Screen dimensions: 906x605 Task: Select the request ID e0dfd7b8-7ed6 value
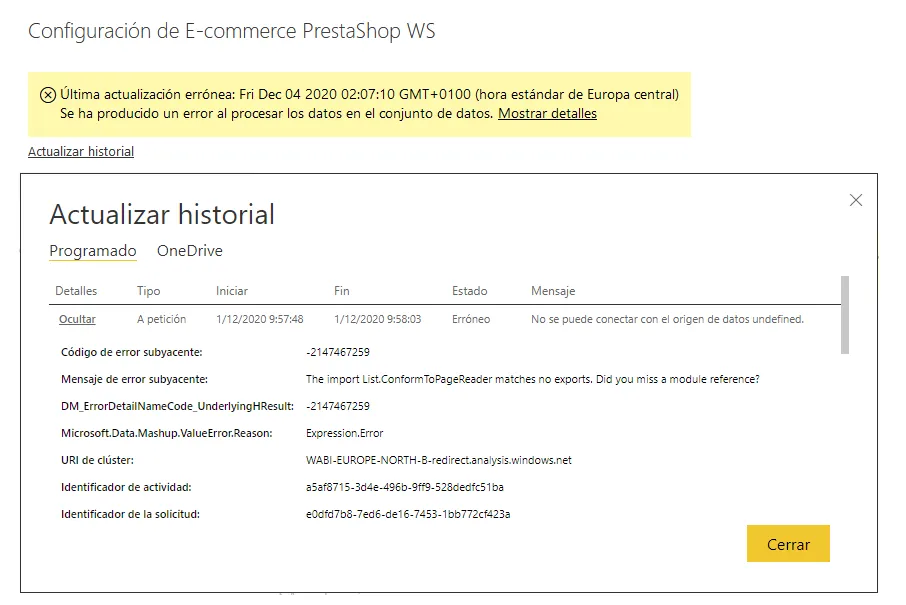pos(408,514)
